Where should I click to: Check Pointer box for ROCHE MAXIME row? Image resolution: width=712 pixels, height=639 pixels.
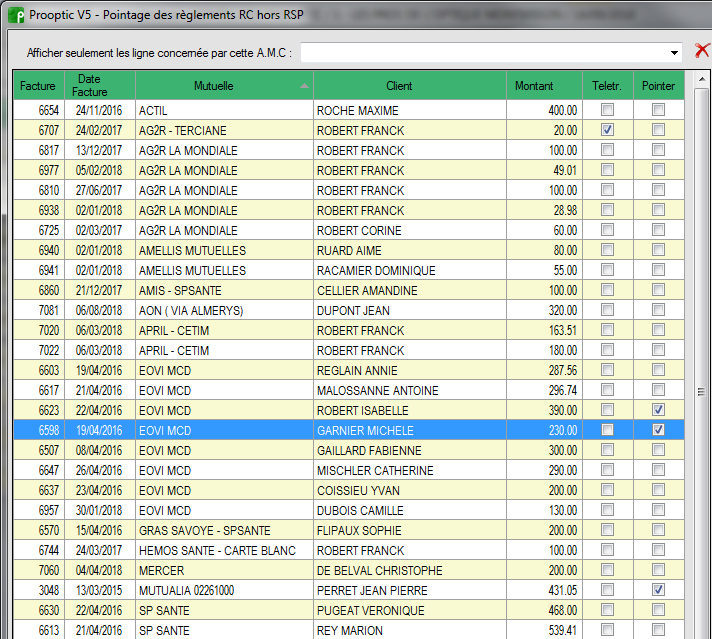click(x=658, y=110)
